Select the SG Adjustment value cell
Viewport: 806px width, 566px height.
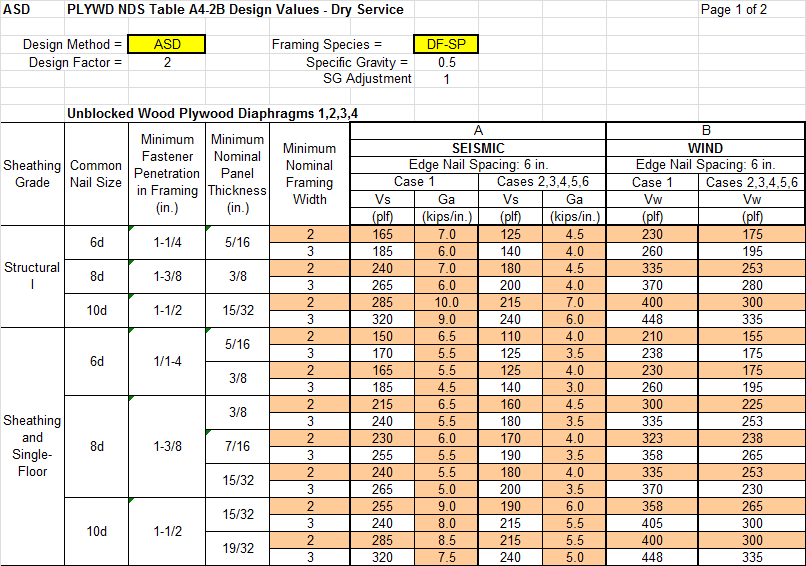click(445, 79)
